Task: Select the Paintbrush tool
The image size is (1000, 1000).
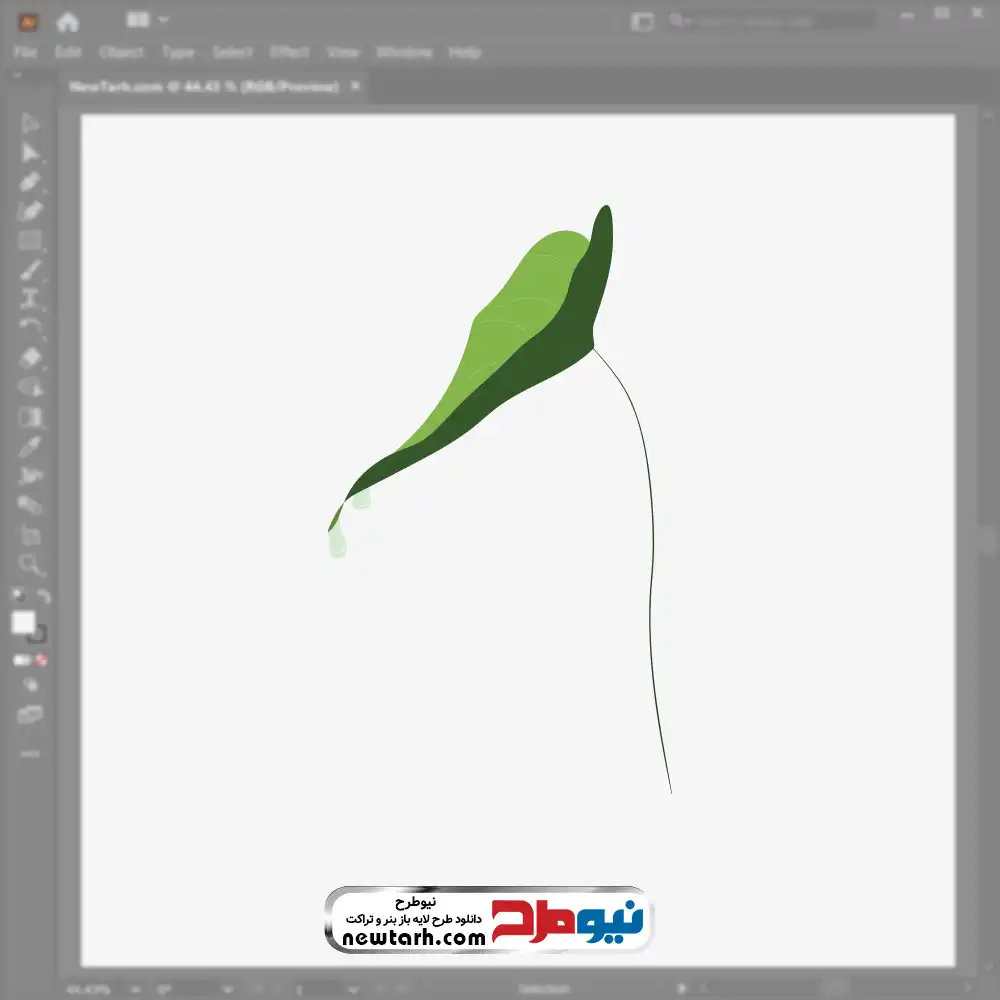Action: click(29, 270)
